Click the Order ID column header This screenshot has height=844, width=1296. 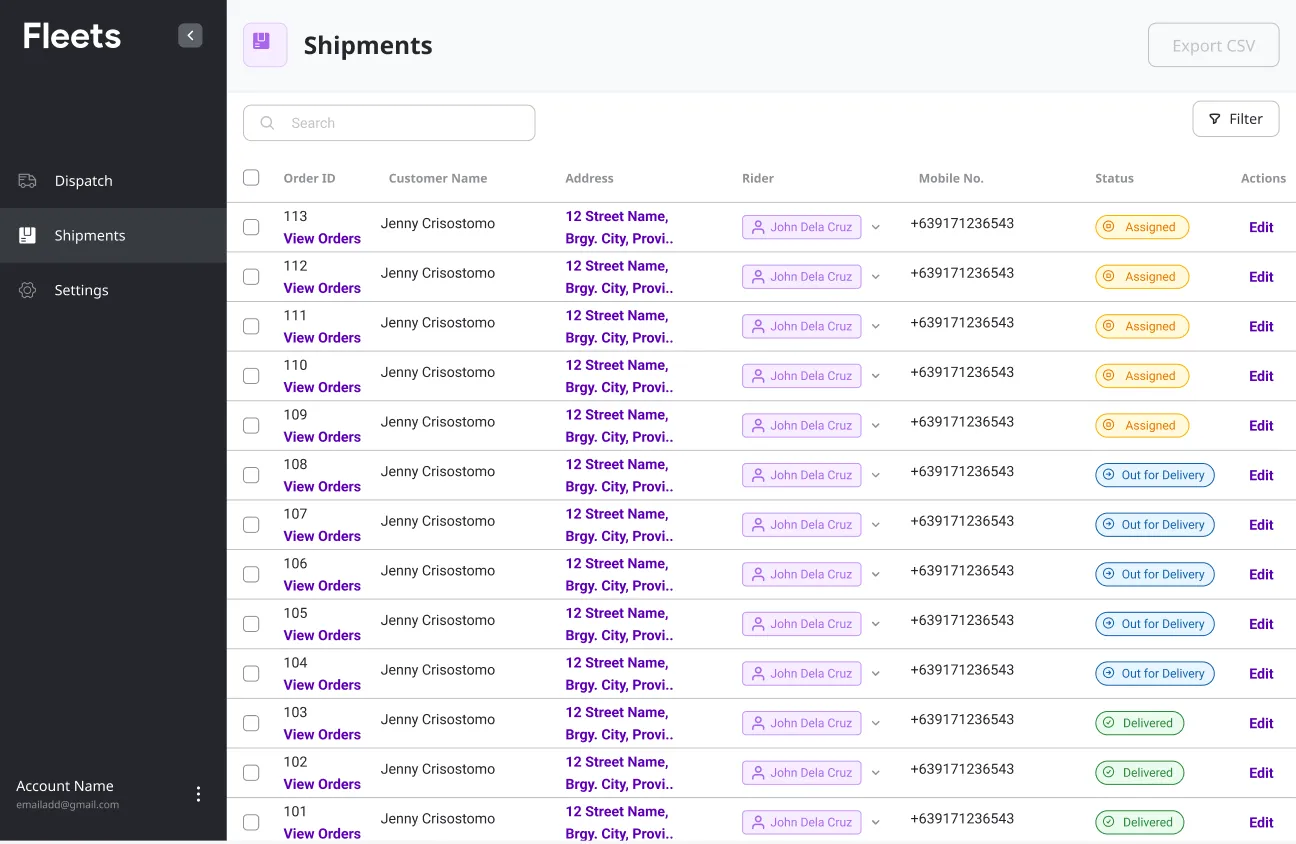pyautogui.click(x=309, y=178)
